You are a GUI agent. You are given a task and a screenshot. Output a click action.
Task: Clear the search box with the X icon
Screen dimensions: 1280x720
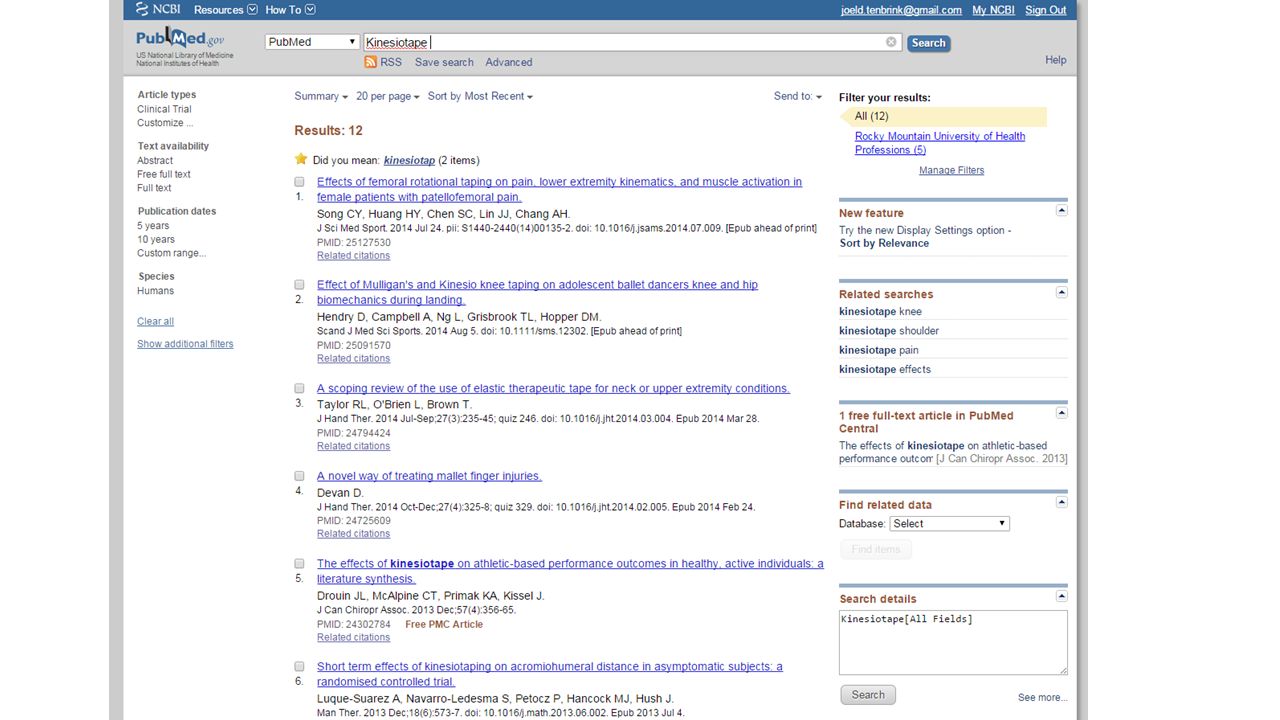[x=891, y=42]
